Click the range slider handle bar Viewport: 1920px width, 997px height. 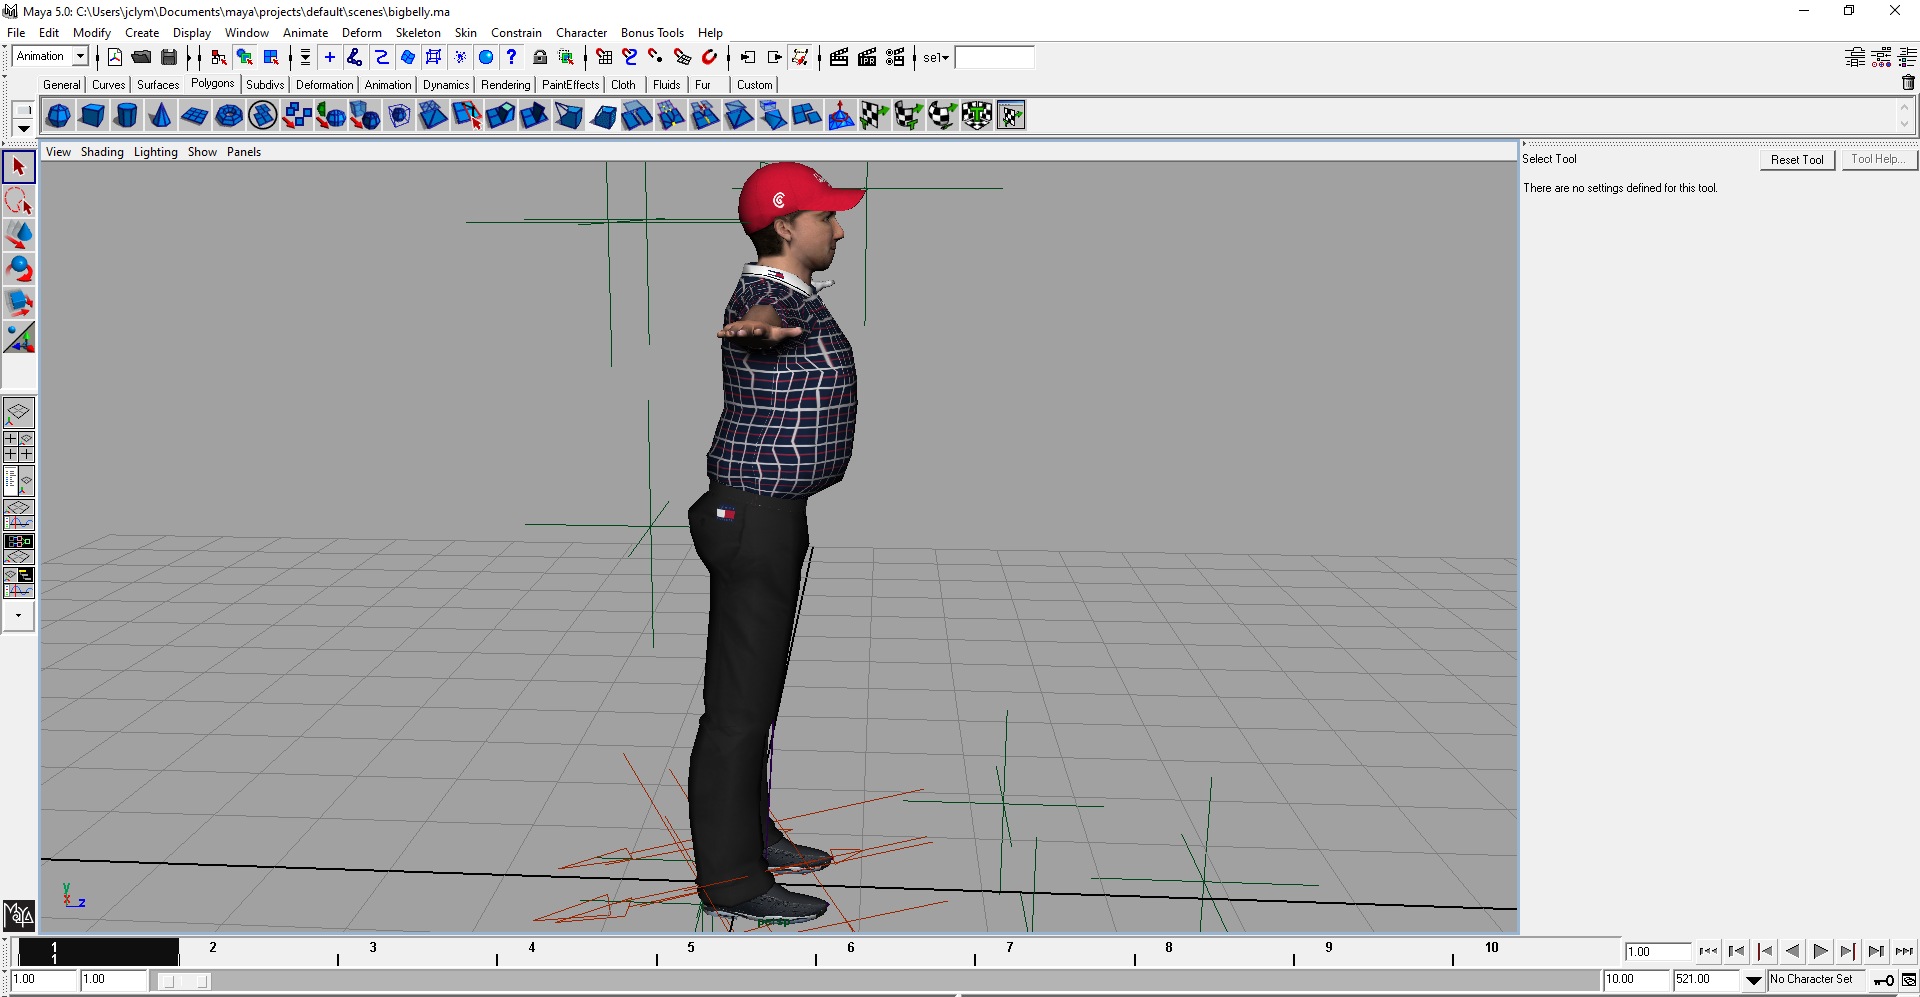[184, 981]
